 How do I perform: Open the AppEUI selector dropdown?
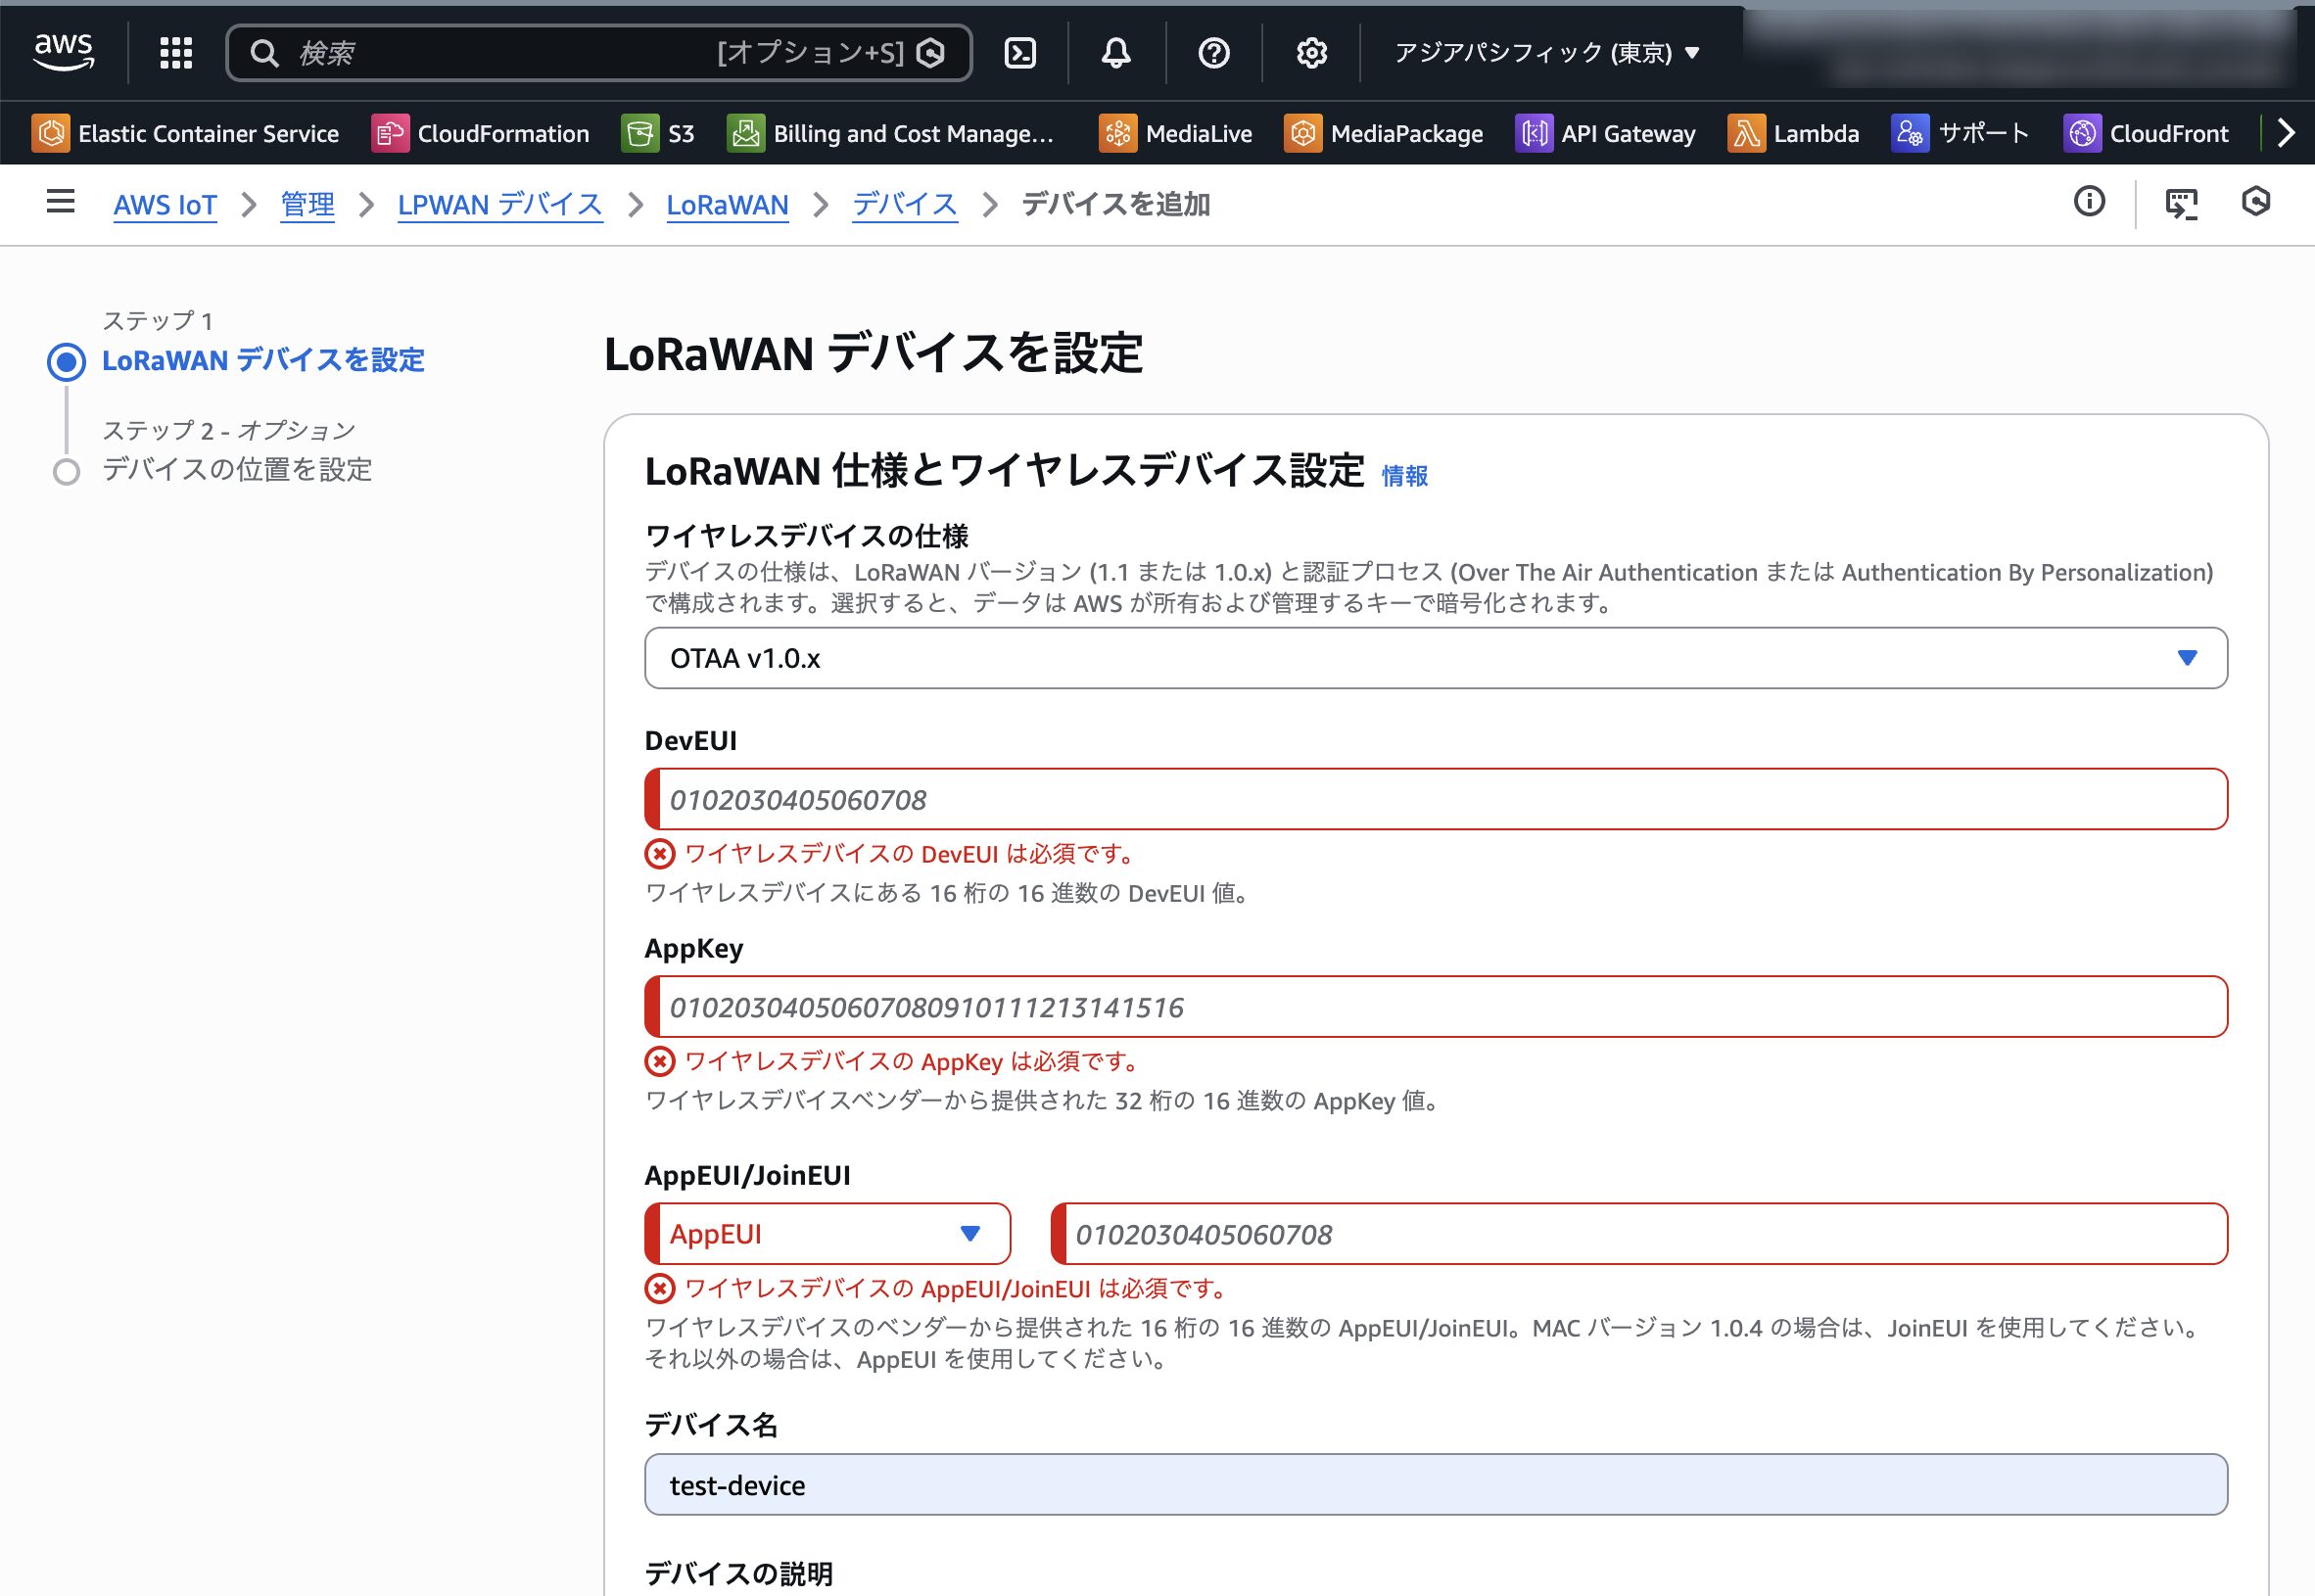[x=827, y=1234]
